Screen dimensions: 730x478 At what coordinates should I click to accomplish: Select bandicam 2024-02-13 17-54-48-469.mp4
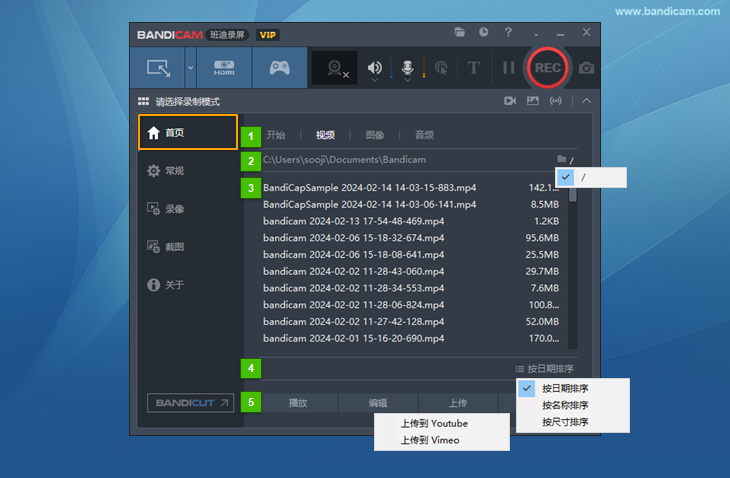pyautogui.click(x=354, y=221)
